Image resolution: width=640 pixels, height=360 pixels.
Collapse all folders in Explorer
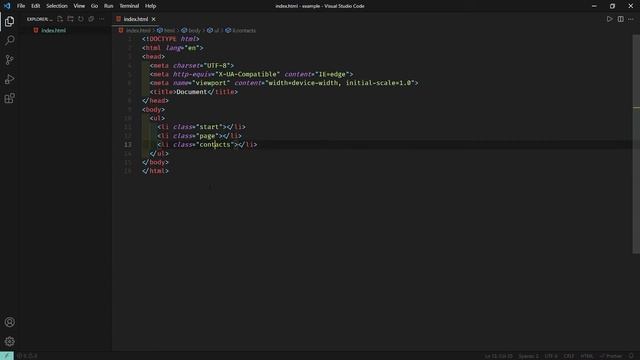(x=91, y=19)
